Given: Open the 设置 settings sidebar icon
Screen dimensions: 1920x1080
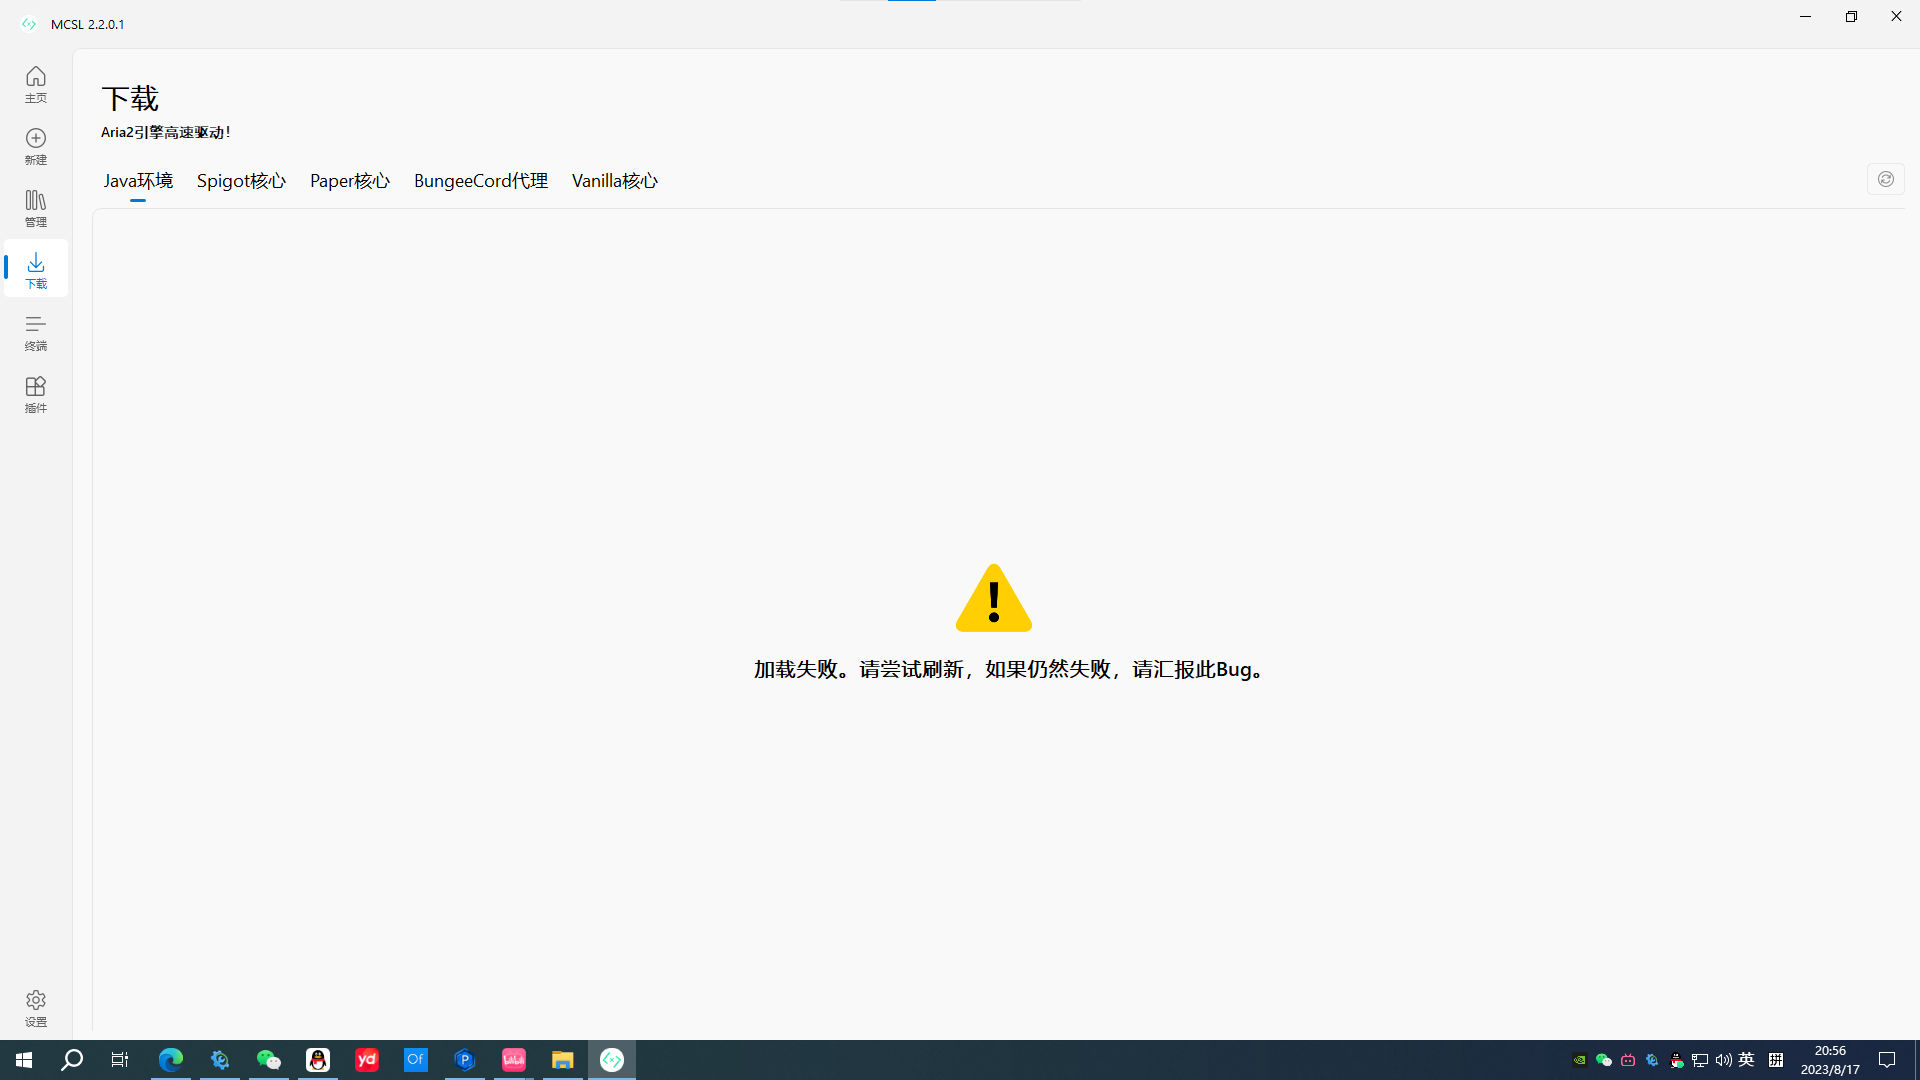Looking at the screenshot, I should click(35, 1008).
